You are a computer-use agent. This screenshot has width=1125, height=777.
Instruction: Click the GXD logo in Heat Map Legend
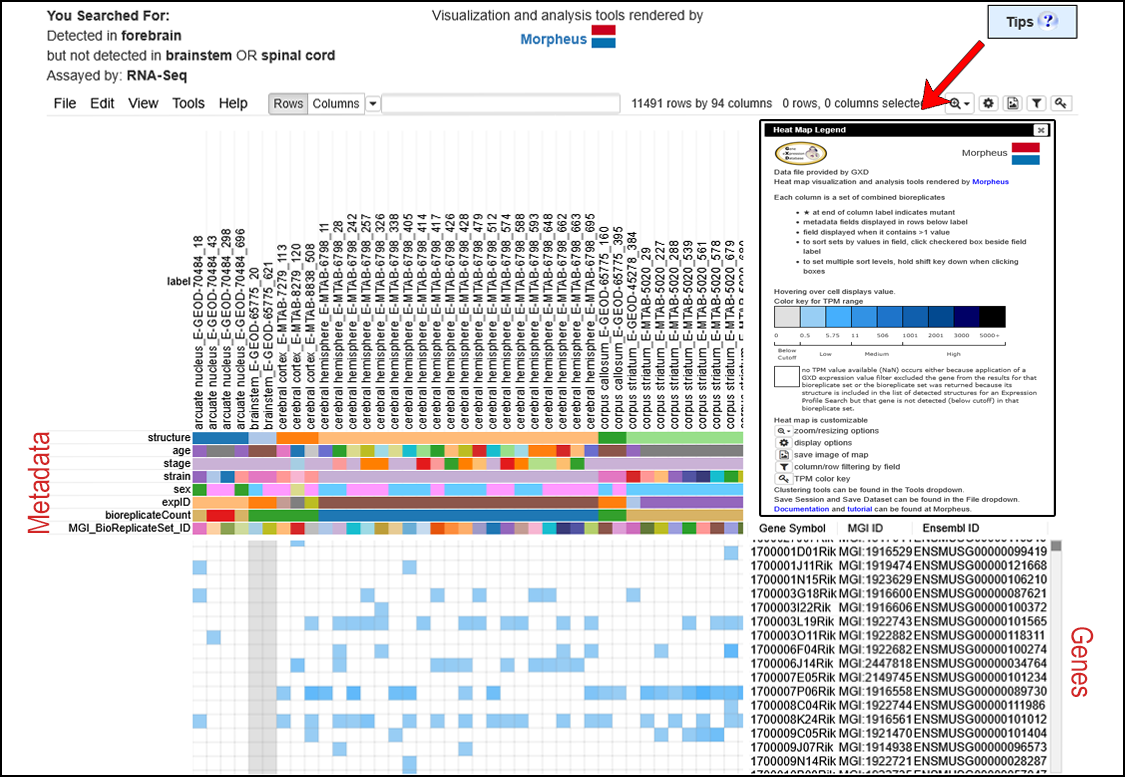click(801, 153)
